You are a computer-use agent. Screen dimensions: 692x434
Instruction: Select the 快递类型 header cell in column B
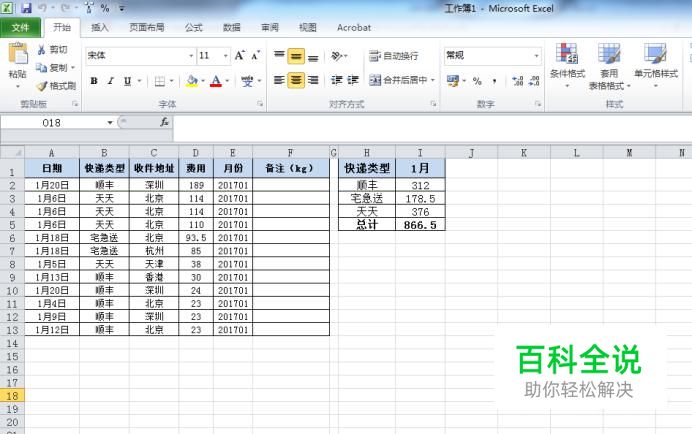tap(104, 168)
